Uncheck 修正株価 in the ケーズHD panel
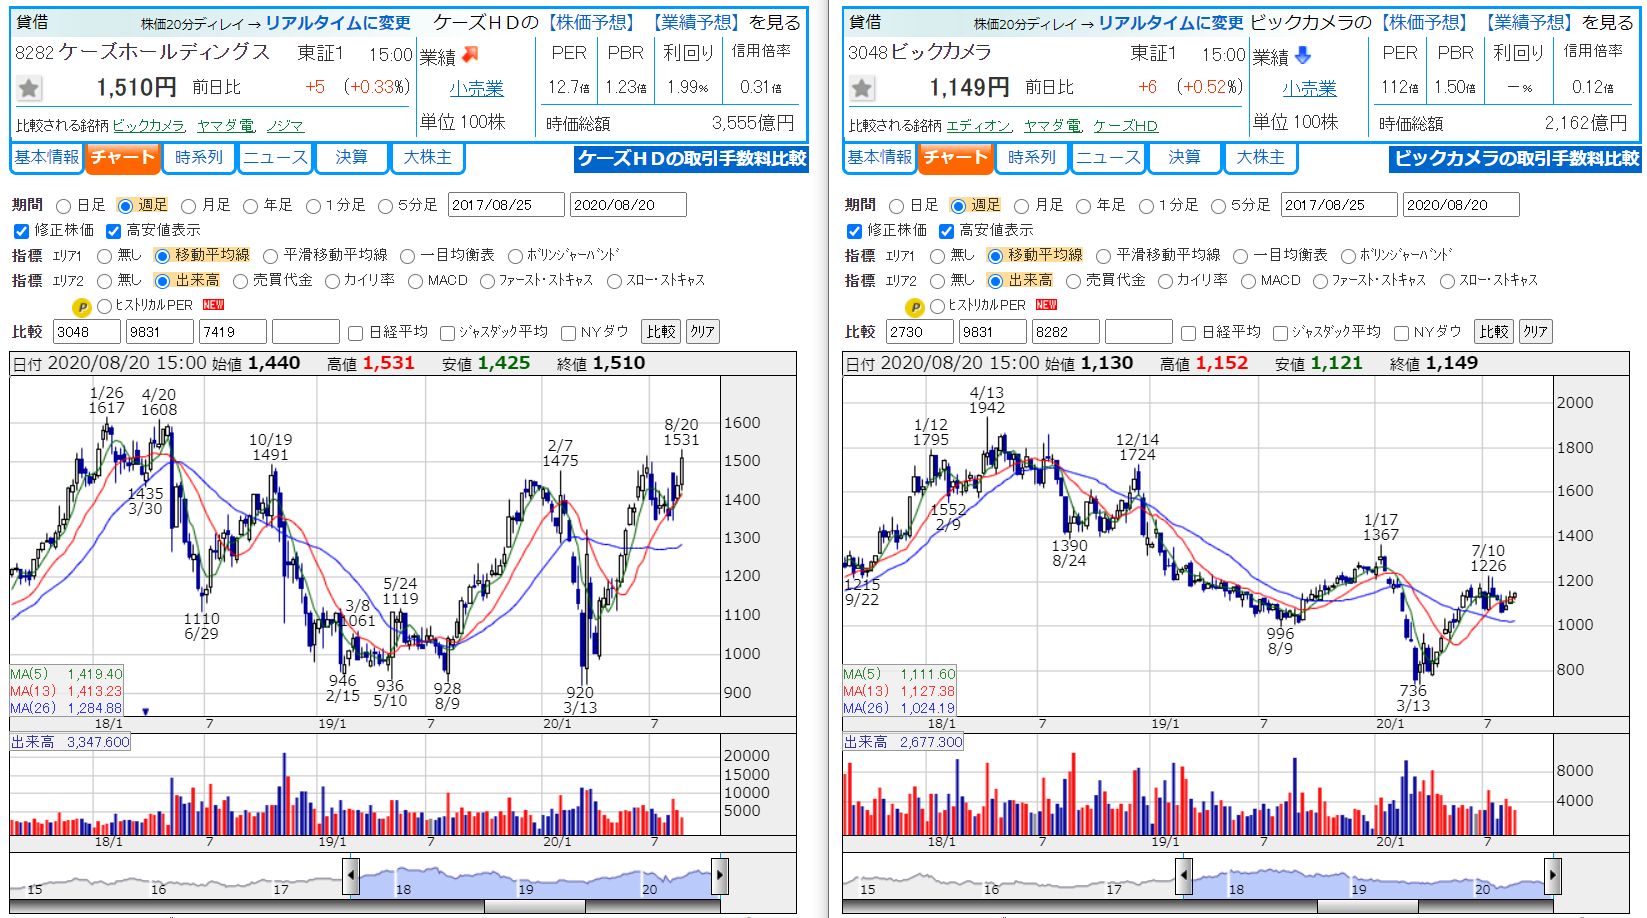Image resolution: width=1647 pixels, height=918 pixels. pyautogui.click(x=21, y=231)
